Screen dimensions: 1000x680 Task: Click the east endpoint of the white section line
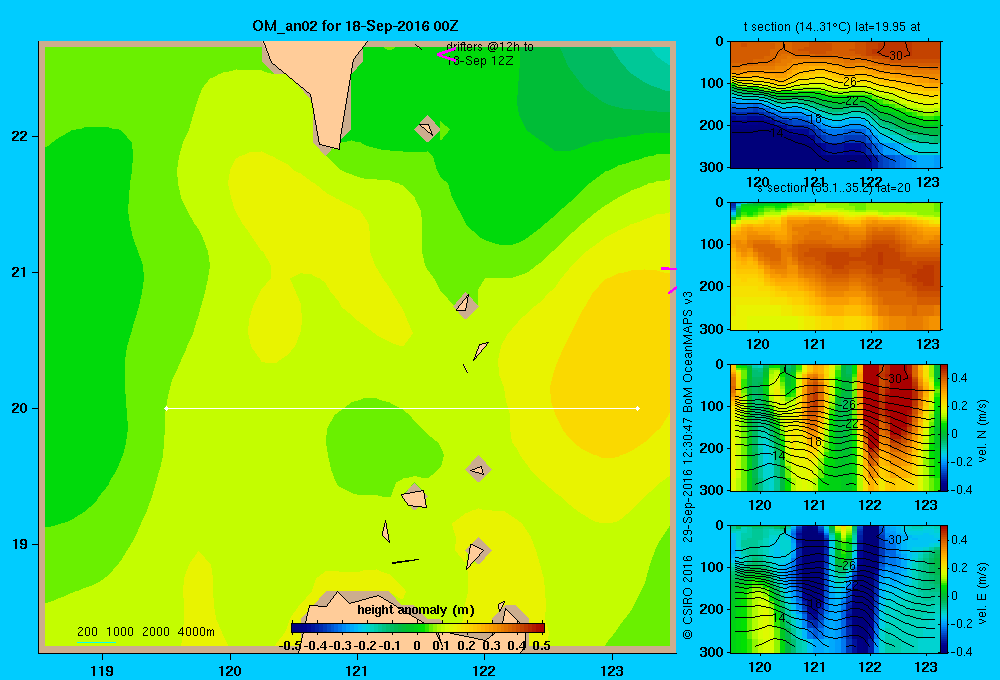click(x=638, y=408)
